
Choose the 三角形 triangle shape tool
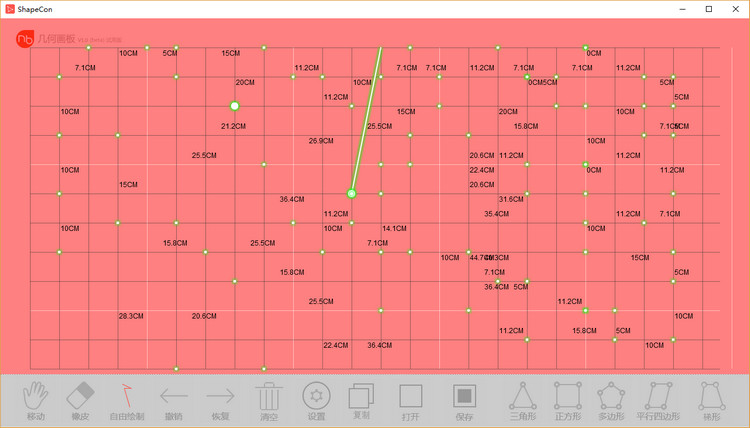tap(522, 401)
